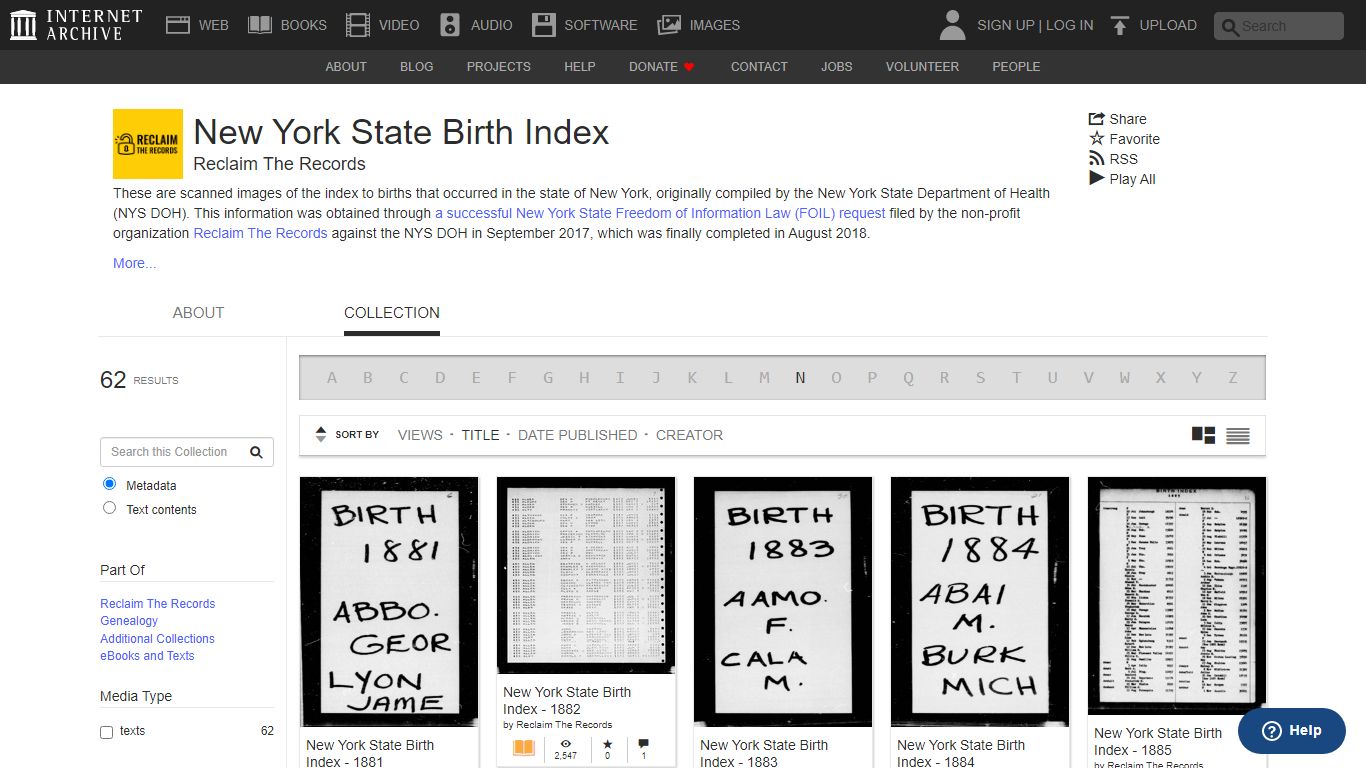Viewport: 1366px width, 768px height.
Task: Open eBooks and Texts link
Action: click(147, 656)
